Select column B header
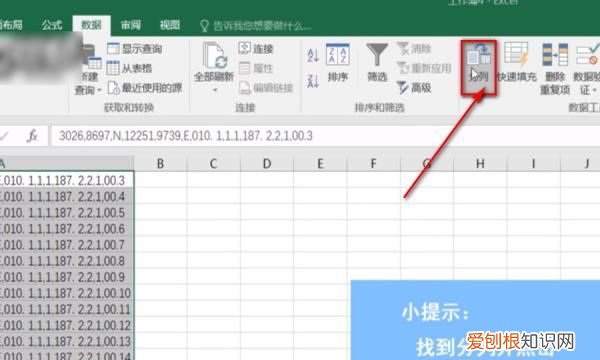Viewport: 600px width, 360px height. [160, 164]
